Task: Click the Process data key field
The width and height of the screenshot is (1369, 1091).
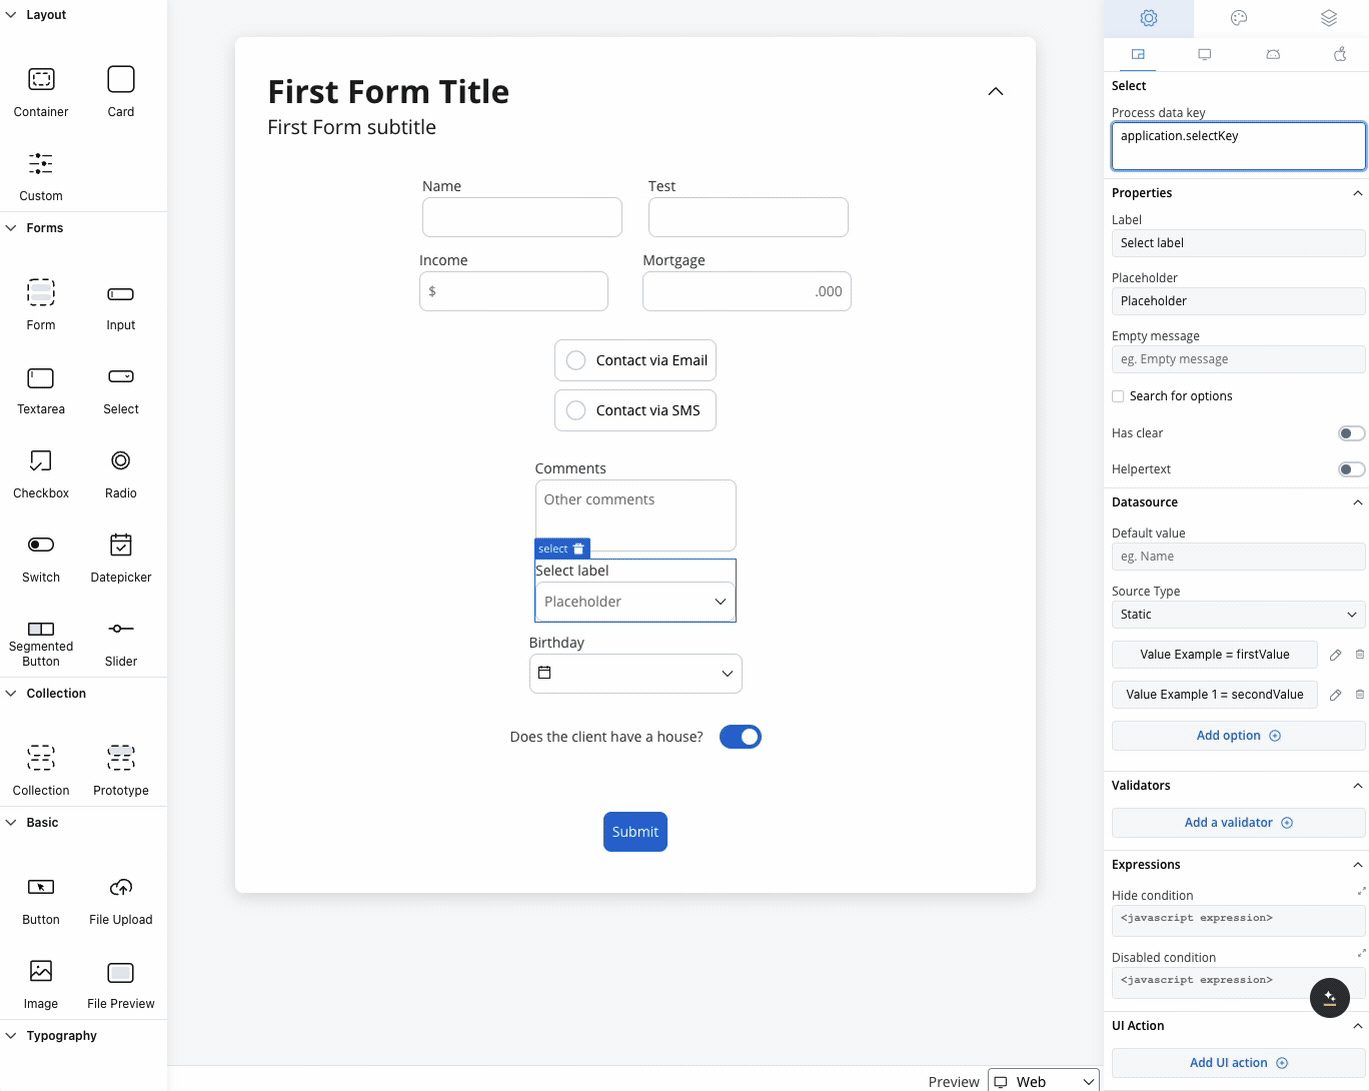Action: click(1238, 146)
